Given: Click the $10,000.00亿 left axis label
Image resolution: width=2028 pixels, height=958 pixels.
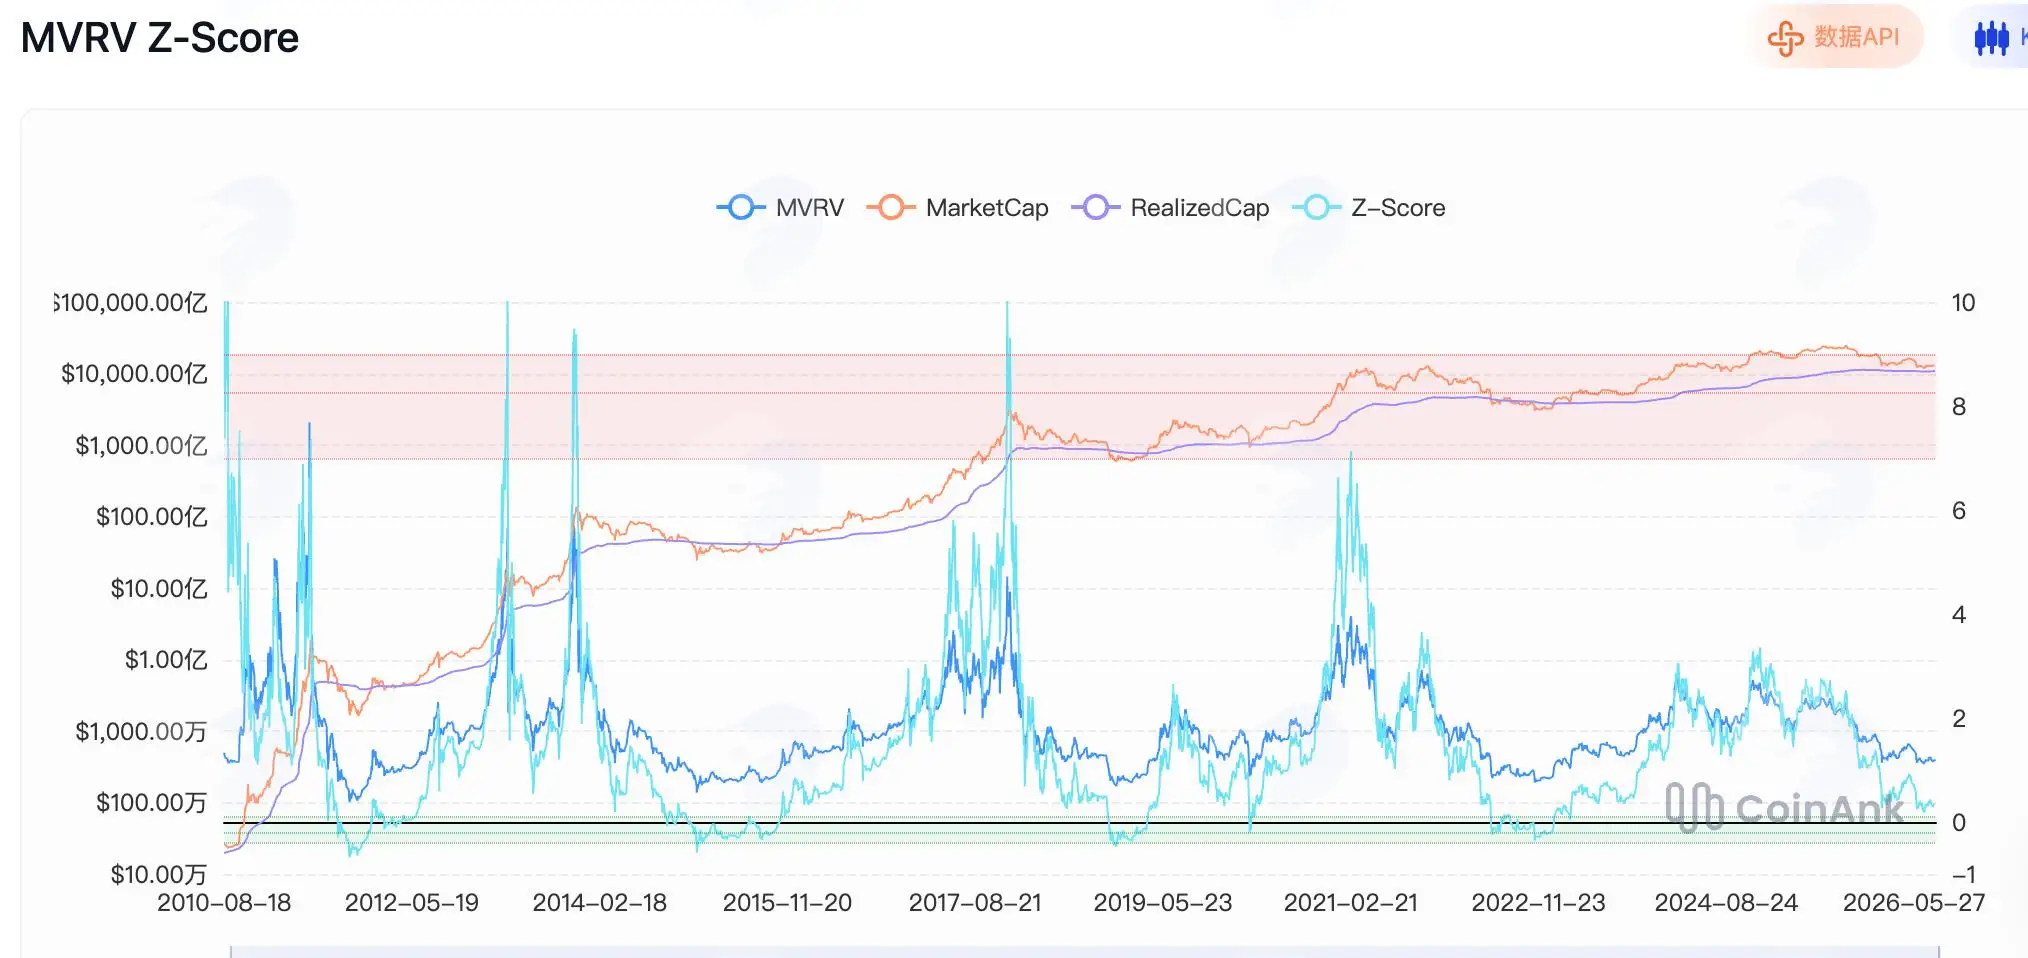Looking at the screenshot, I should [134, 374].
